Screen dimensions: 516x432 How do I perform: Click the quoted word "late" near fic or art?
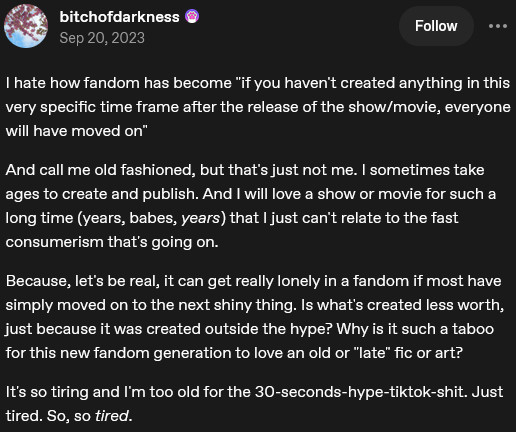(x=370, y=353)
